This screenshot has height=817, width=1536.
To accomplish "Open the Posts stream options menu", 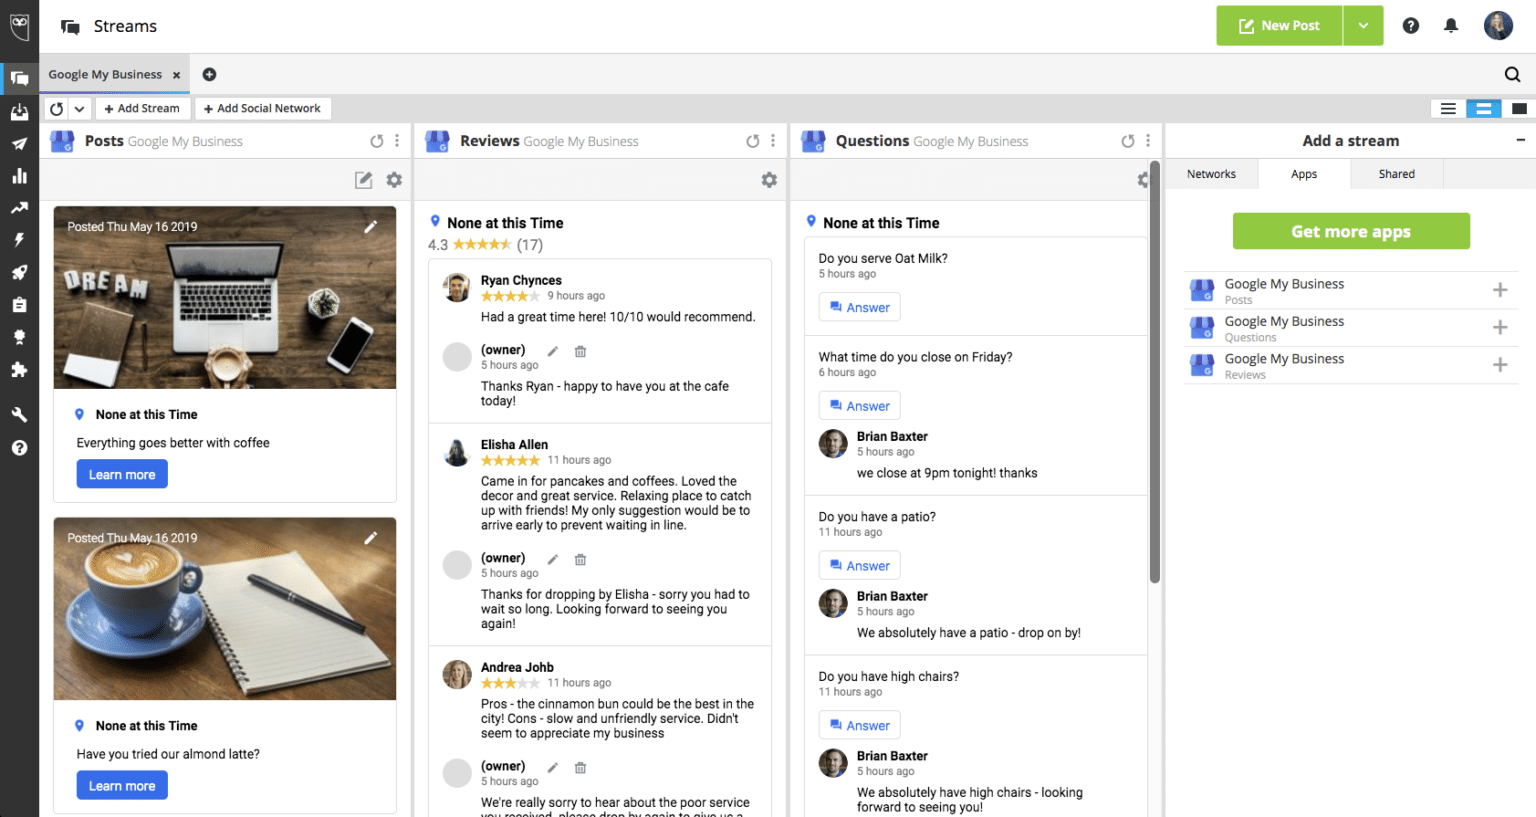I will pos(397,141).
